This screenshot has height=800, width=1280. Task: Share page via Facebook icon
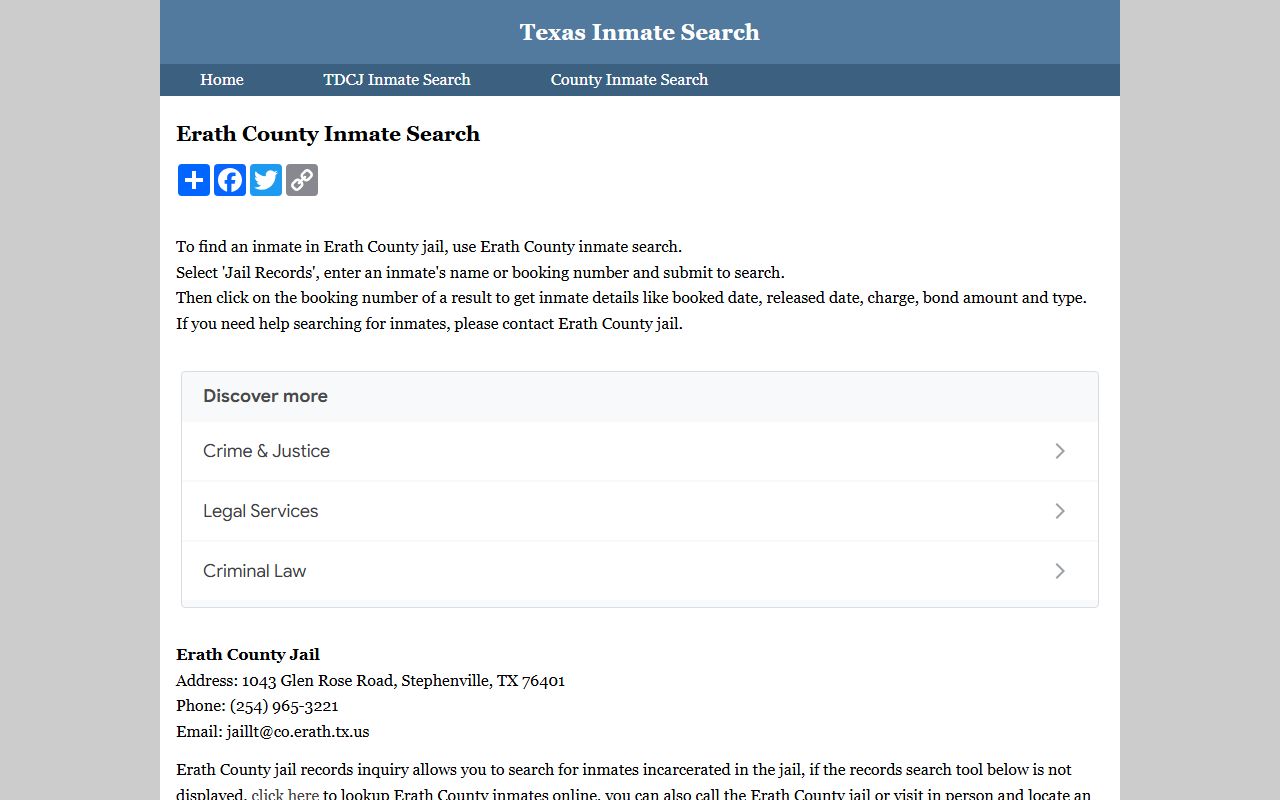point(230,180)
